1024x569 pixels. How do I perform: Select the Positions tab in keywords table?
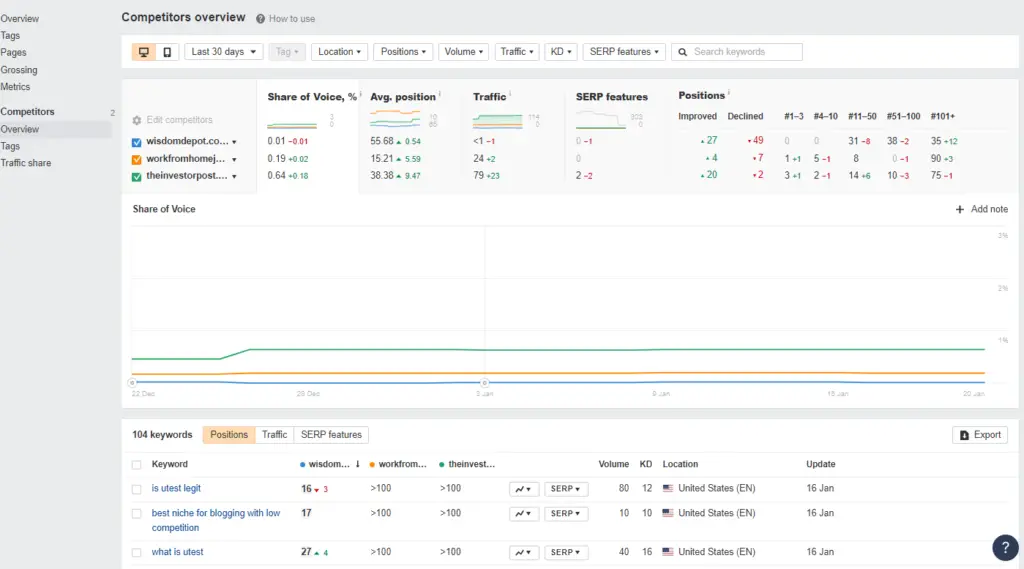pyautogui.click(x=229, y=435)
